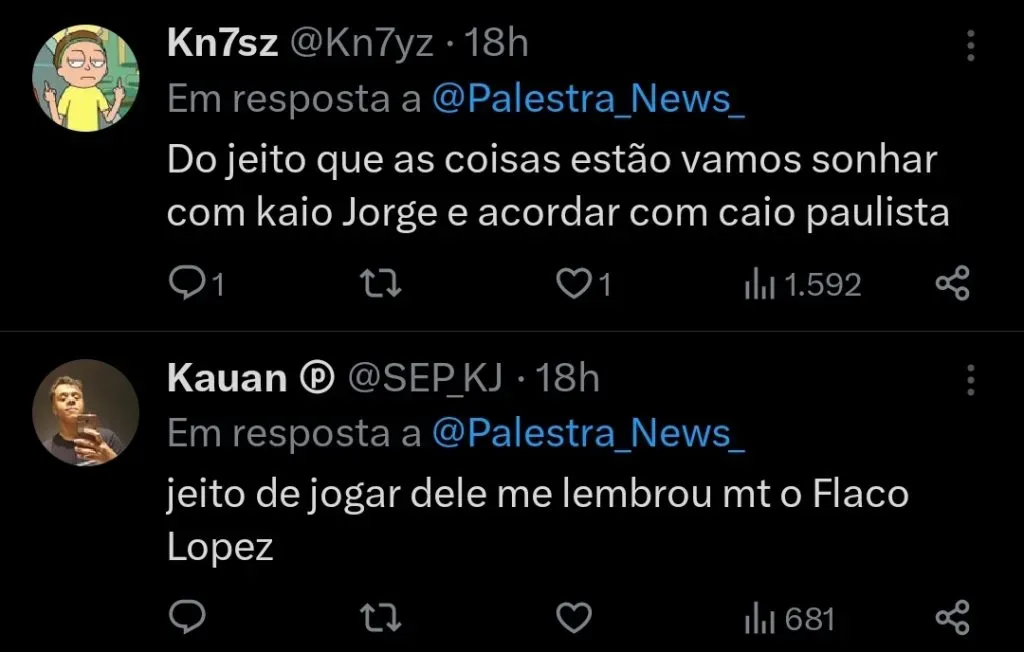
Task: Open @Palestra_News_ link in first reply
Action: [588, 98]
